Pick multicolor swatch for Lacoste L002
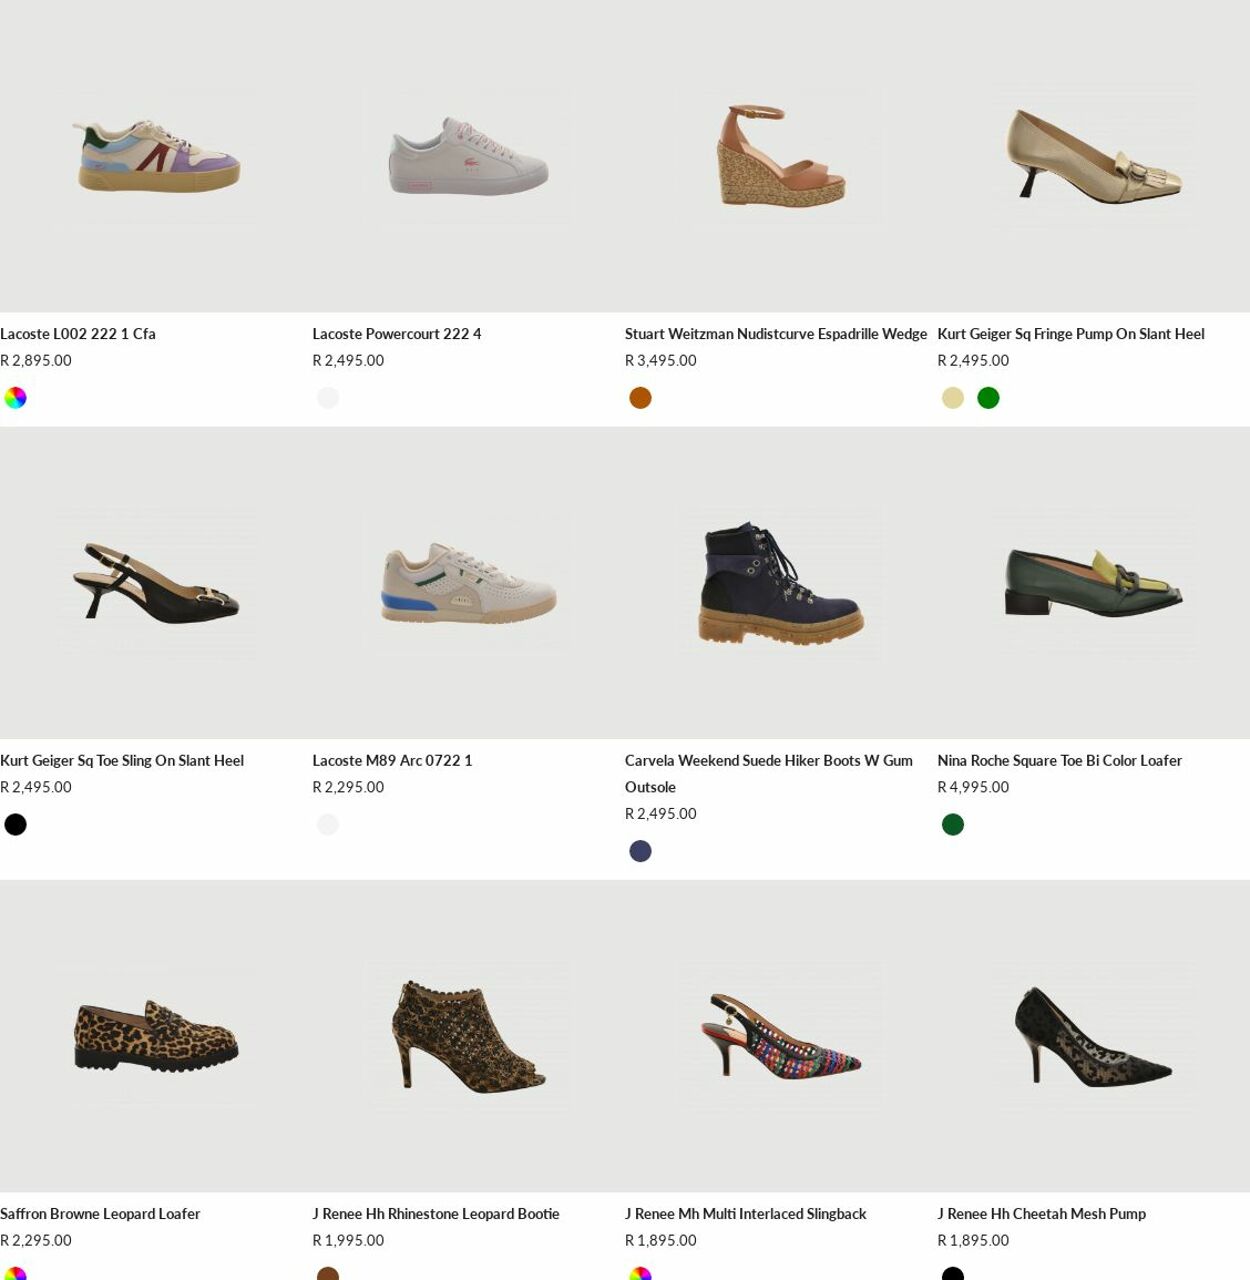Screen dimensions: 1250x1280 15,398
